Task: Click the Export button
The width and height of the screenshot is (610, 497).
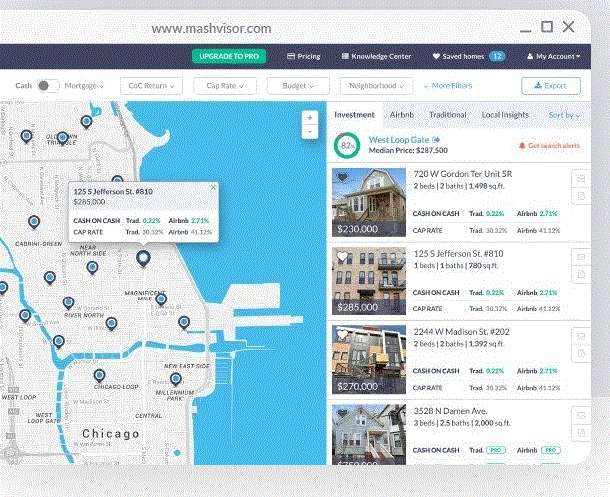Action: click(x=551, y=86)
